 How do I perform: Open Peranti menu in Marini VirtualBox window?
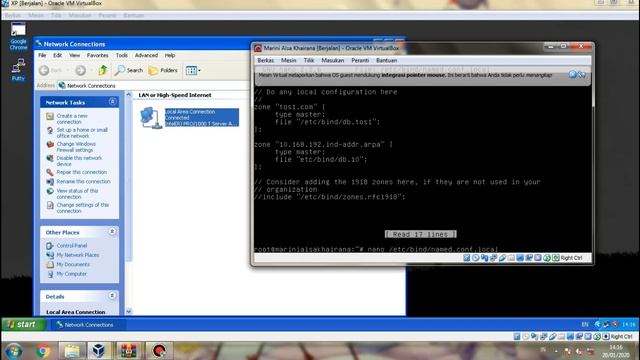point(360,60)
